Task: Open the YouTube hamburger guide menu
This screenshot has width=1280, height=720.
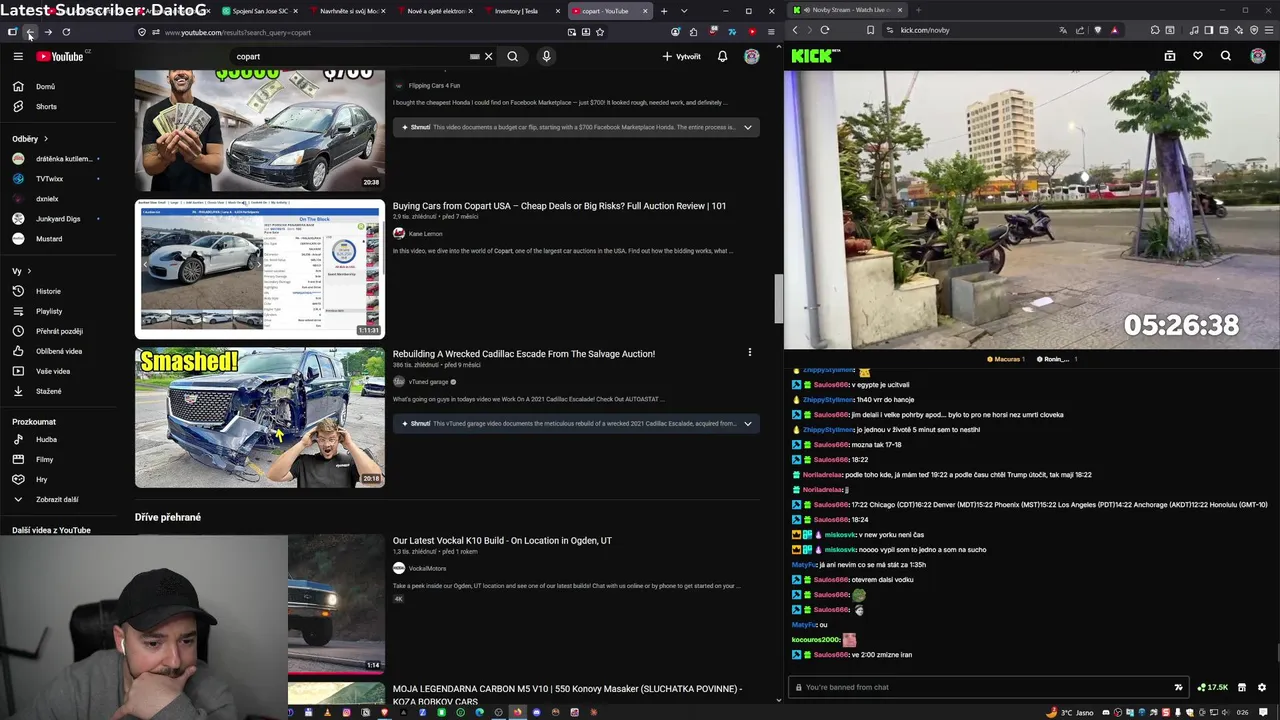Action: point(18,56)
